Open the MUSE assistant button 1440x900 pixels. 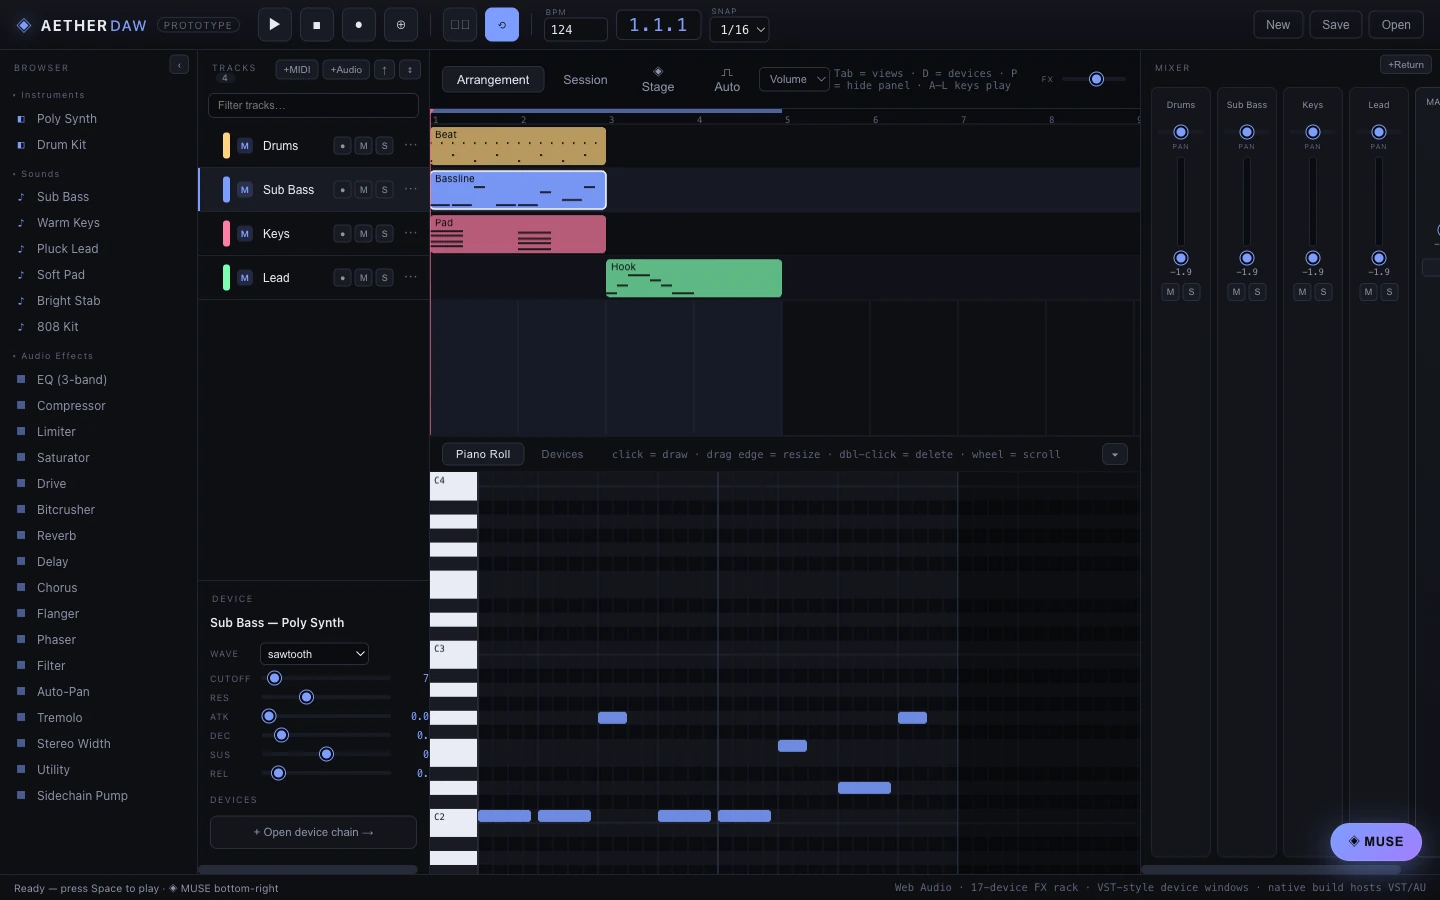coord(1376,842)
